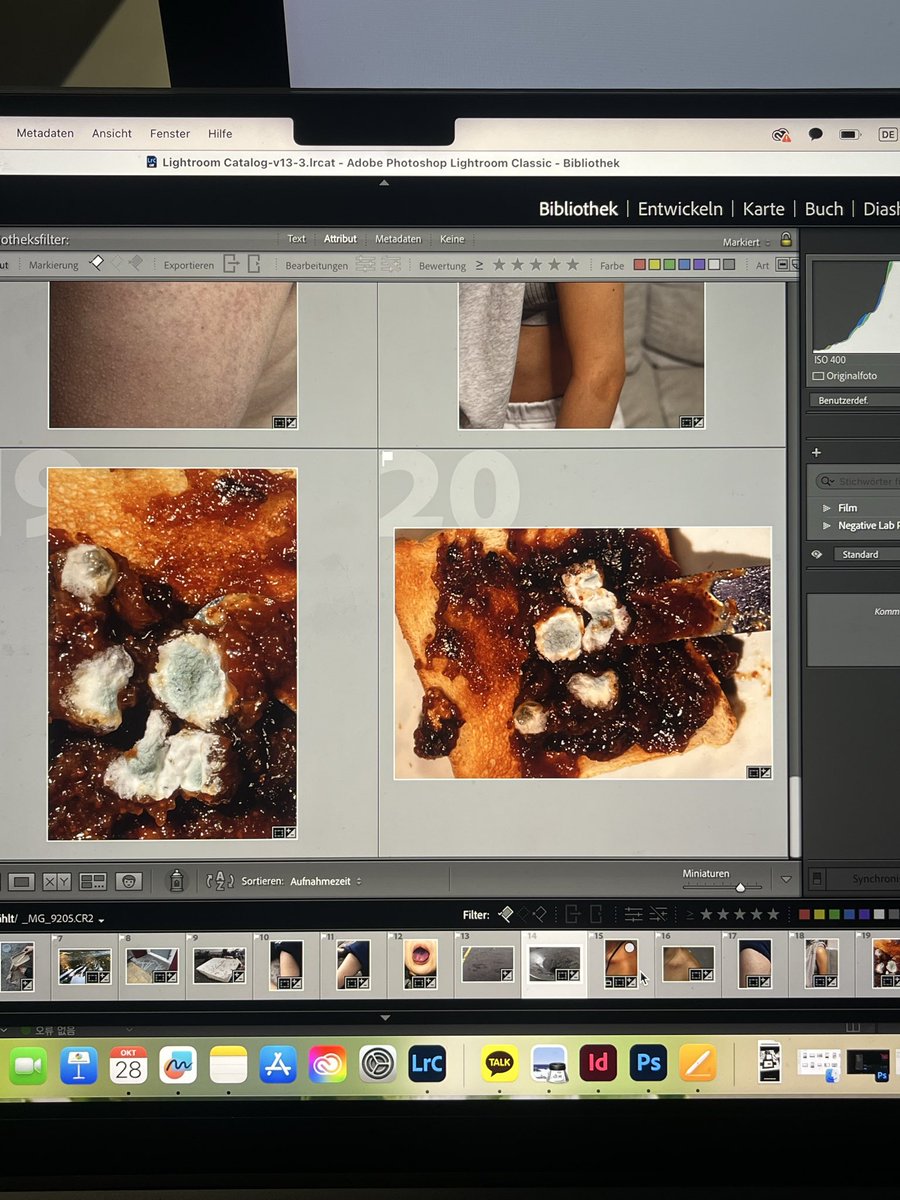Adjust the Miniaturen thumbnail size slider
900x1200 pixels.
coord(740,887)
